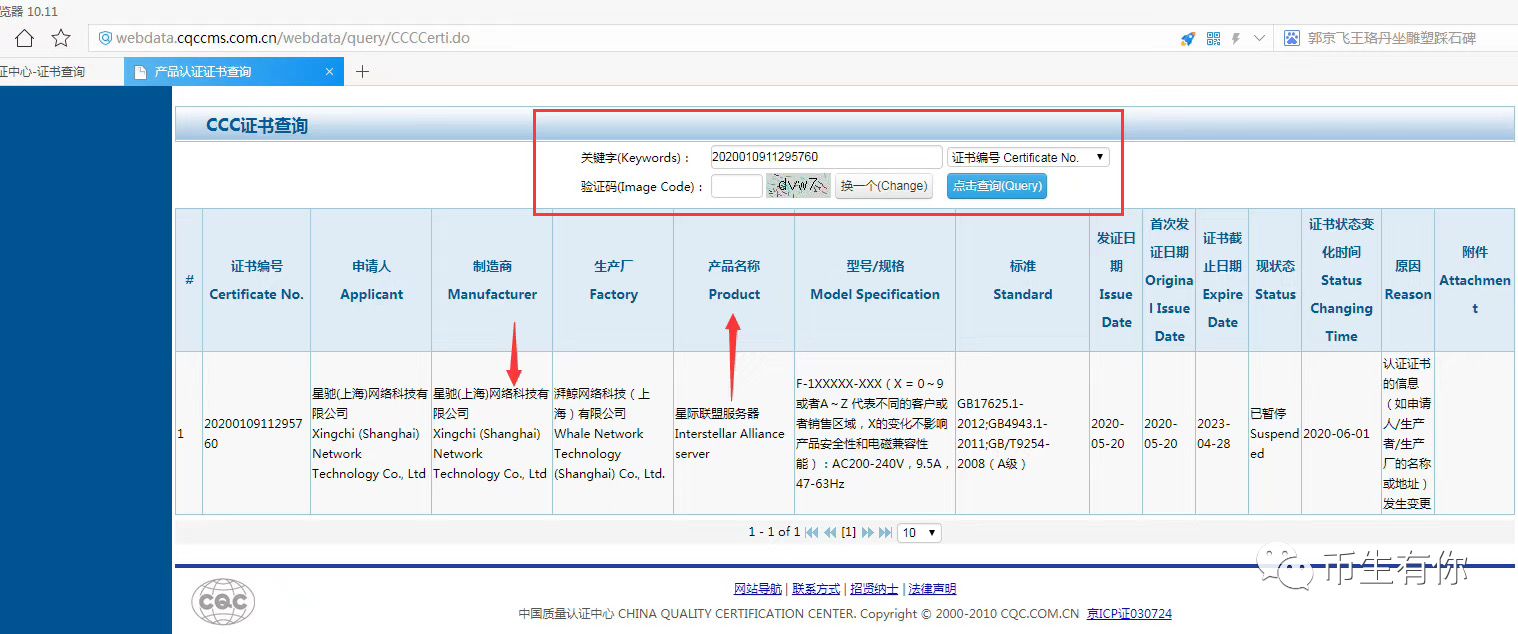This screenshot has width=1518, height=634.
Task: Select the rocket speed-mode icon in toolbar
Action: coord(1187,38)
